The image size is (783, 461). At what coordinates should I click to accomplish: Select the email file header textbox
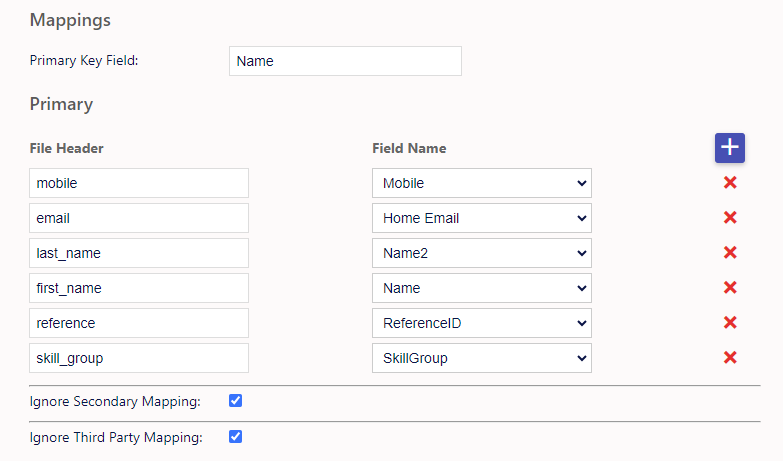pyautogui.click(x=139, y=218)
